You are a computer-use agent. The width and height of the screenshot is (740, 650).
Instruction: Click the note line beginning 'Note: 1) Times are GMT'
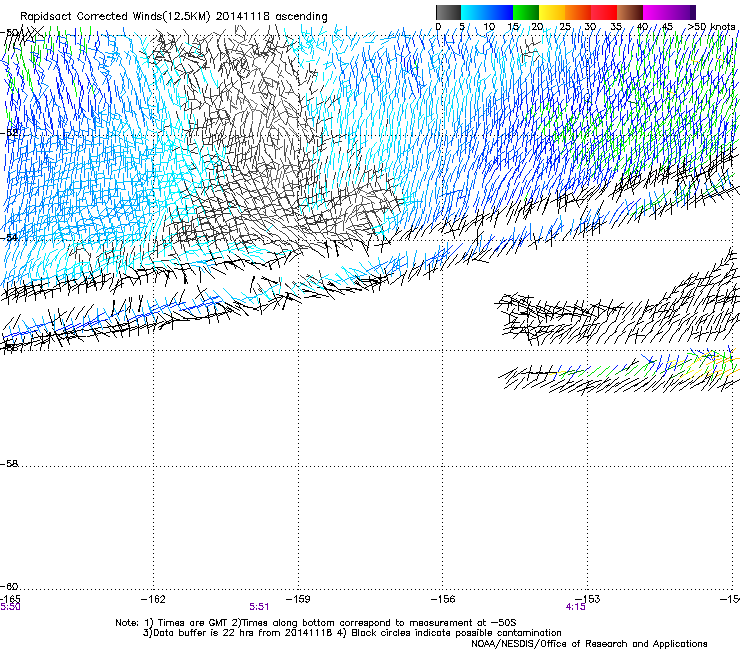(316, 623)
